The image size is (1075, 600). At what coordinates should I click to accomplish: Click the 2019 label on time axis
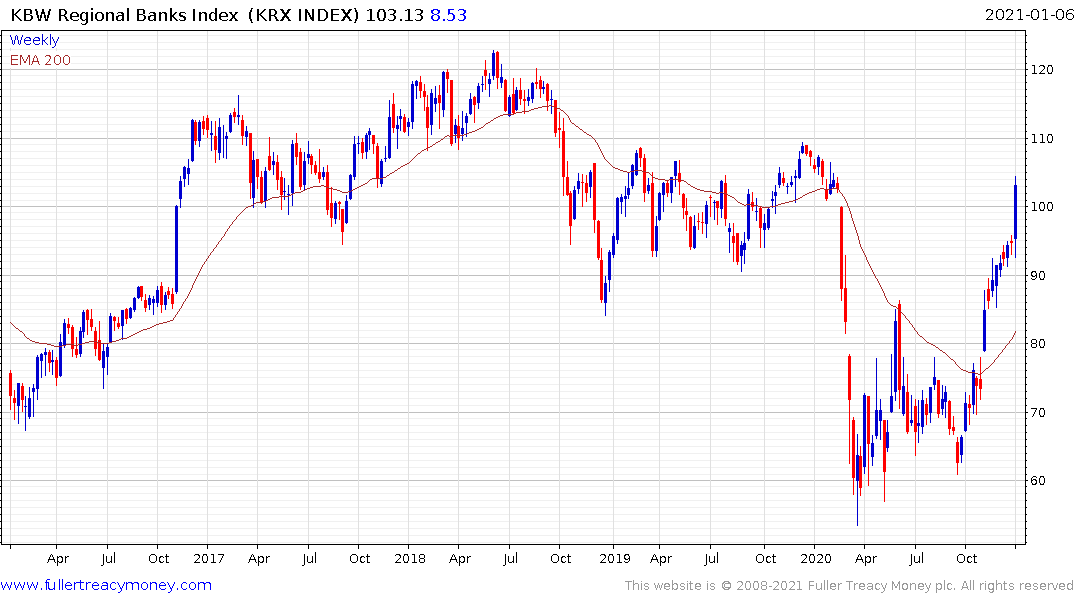[614, 558]
